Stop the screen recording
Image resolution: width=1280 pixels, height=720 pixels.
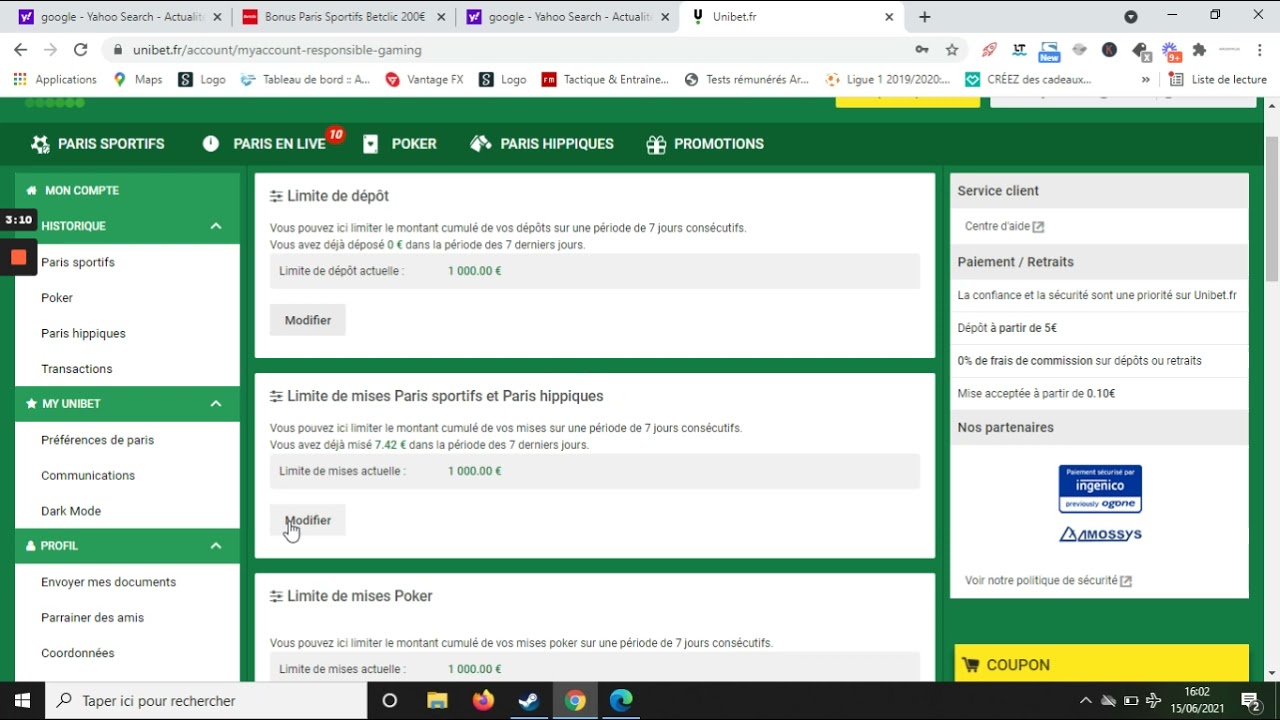click(18, 257)
